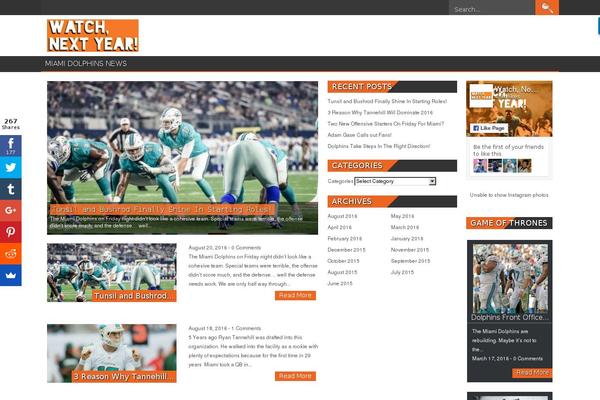Screen dimensions: 600x400
Task: Click the Watch, Next Year! logo
Action: click(x=93, y=35)
